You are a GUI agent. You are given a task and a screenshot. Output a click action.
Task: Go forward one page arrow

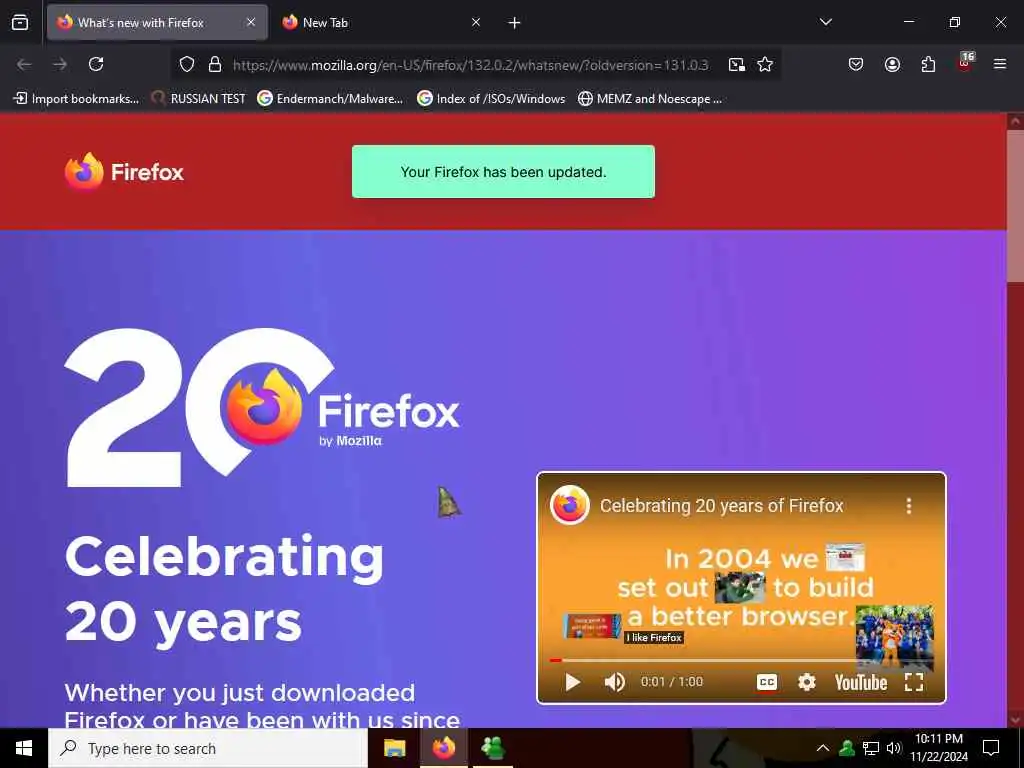pos(60,64)
